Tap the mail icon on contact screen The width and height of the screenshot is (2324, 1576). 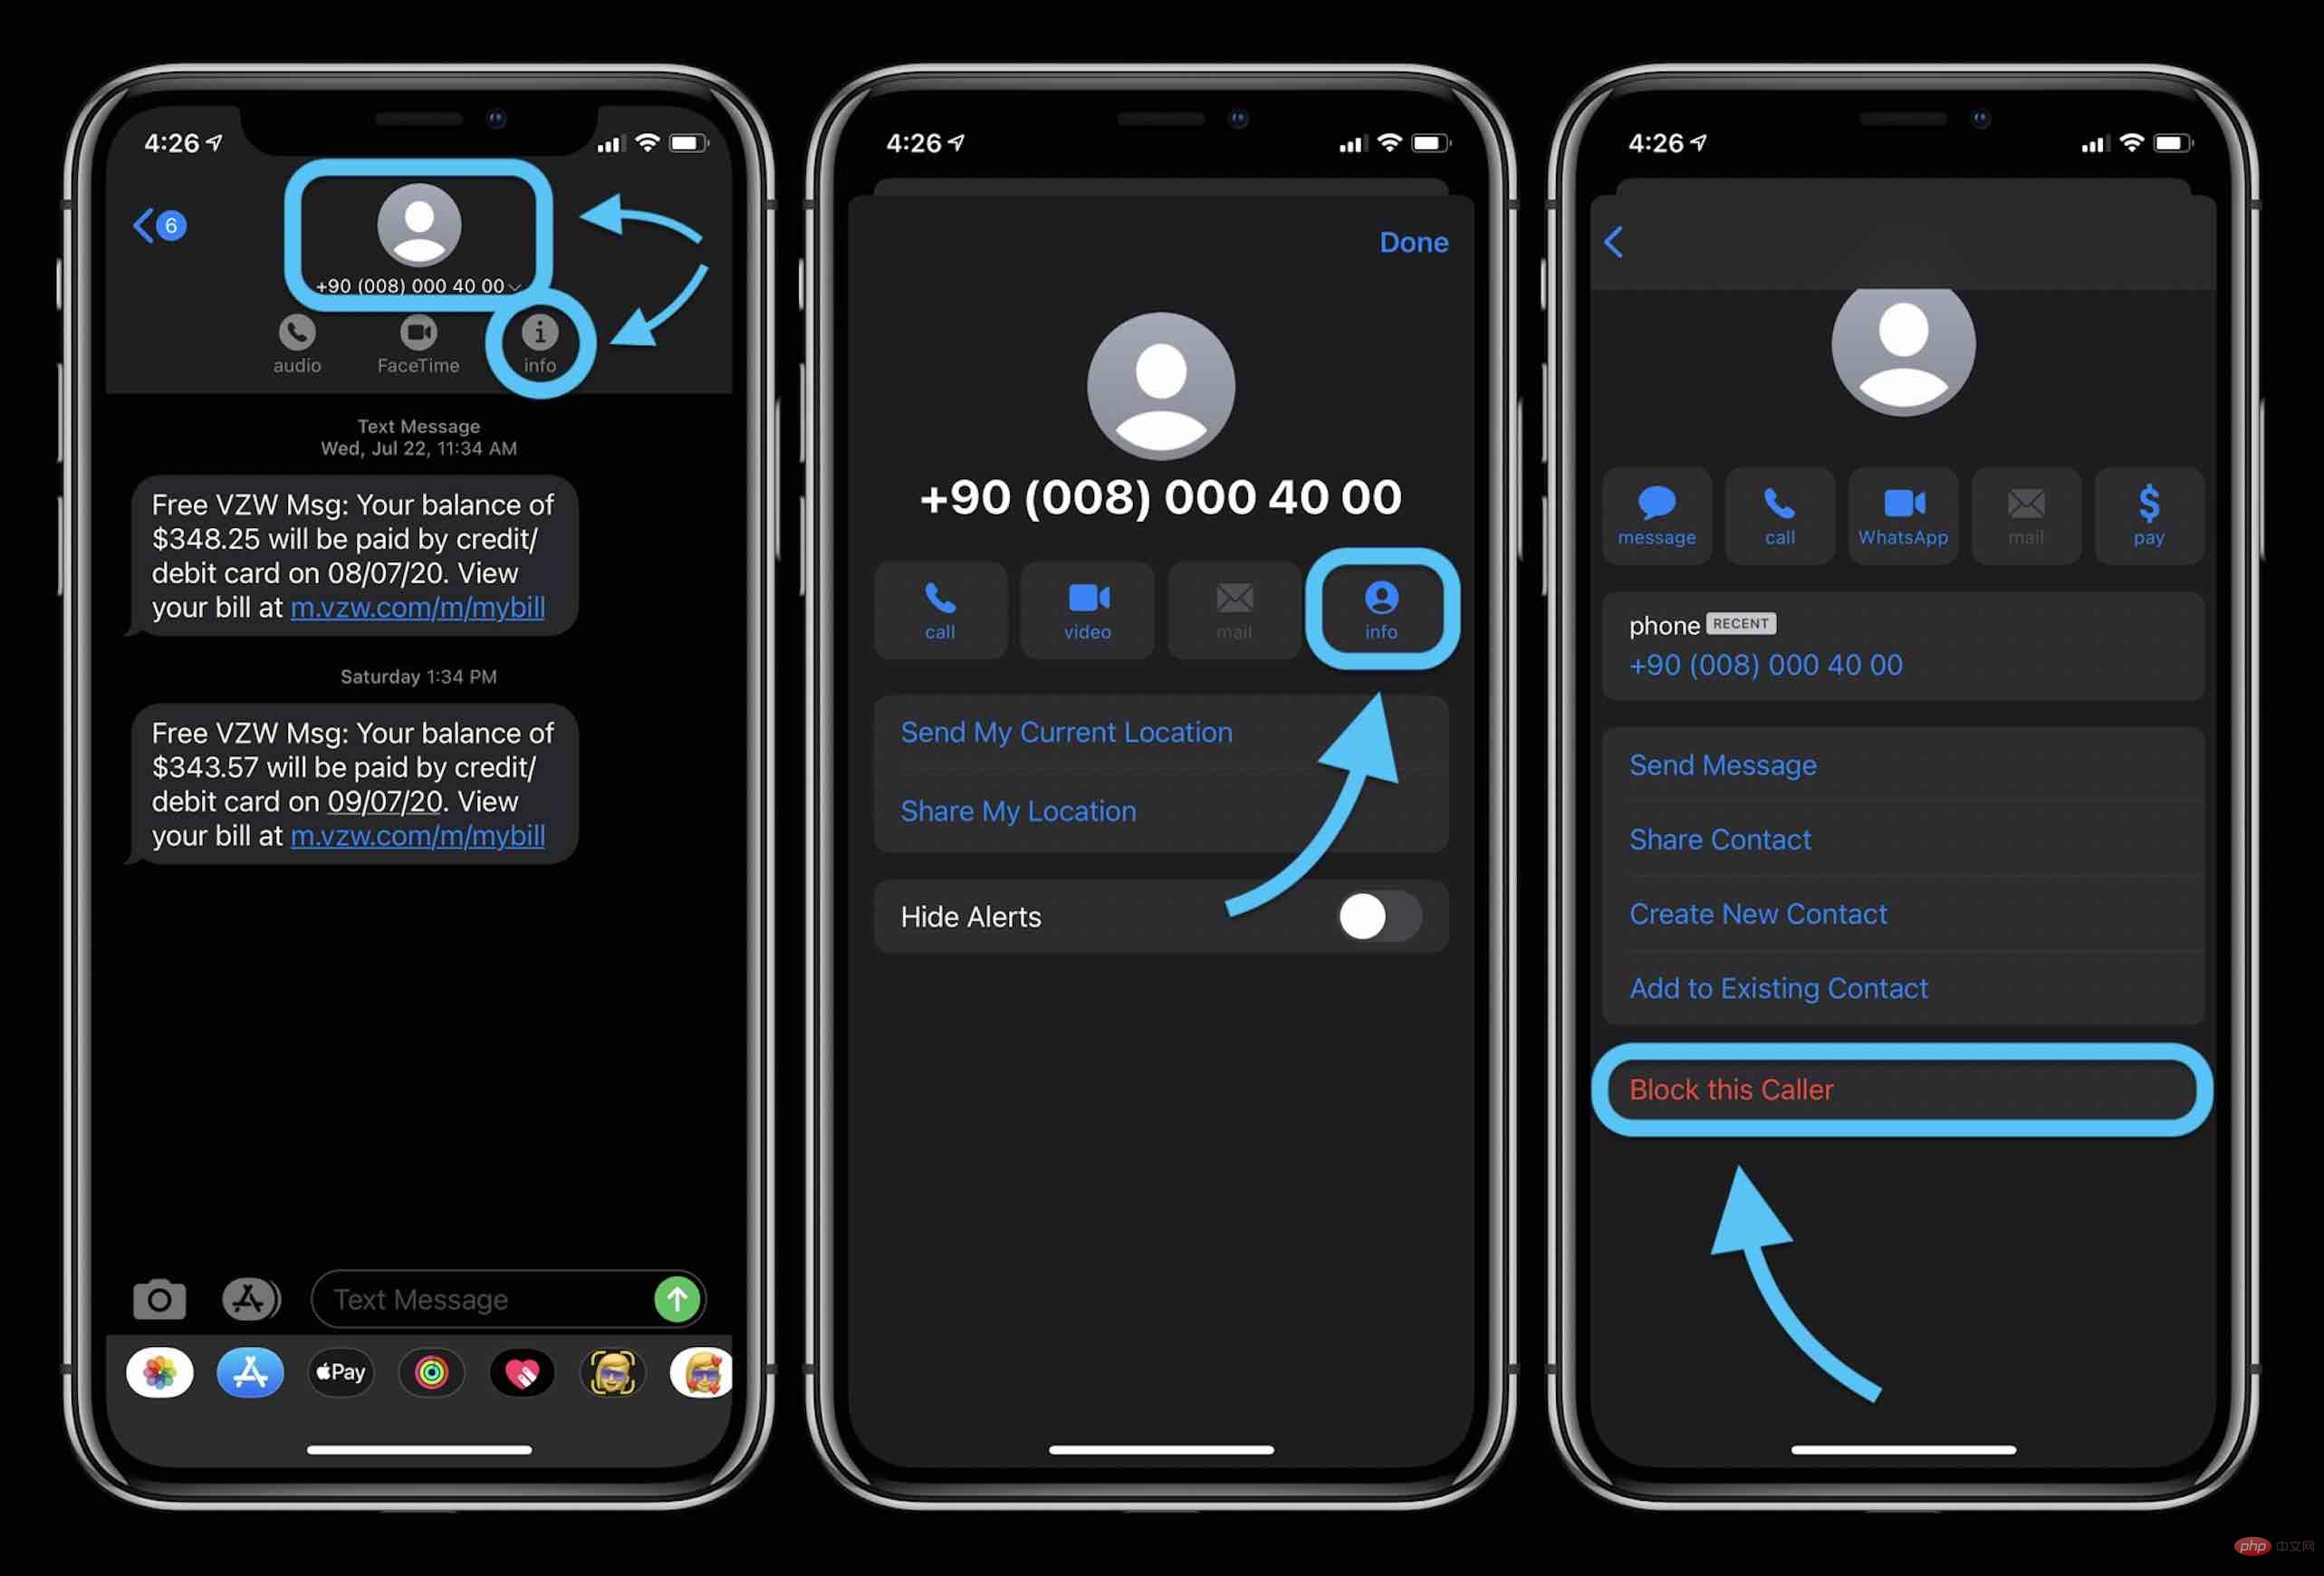2025,512
